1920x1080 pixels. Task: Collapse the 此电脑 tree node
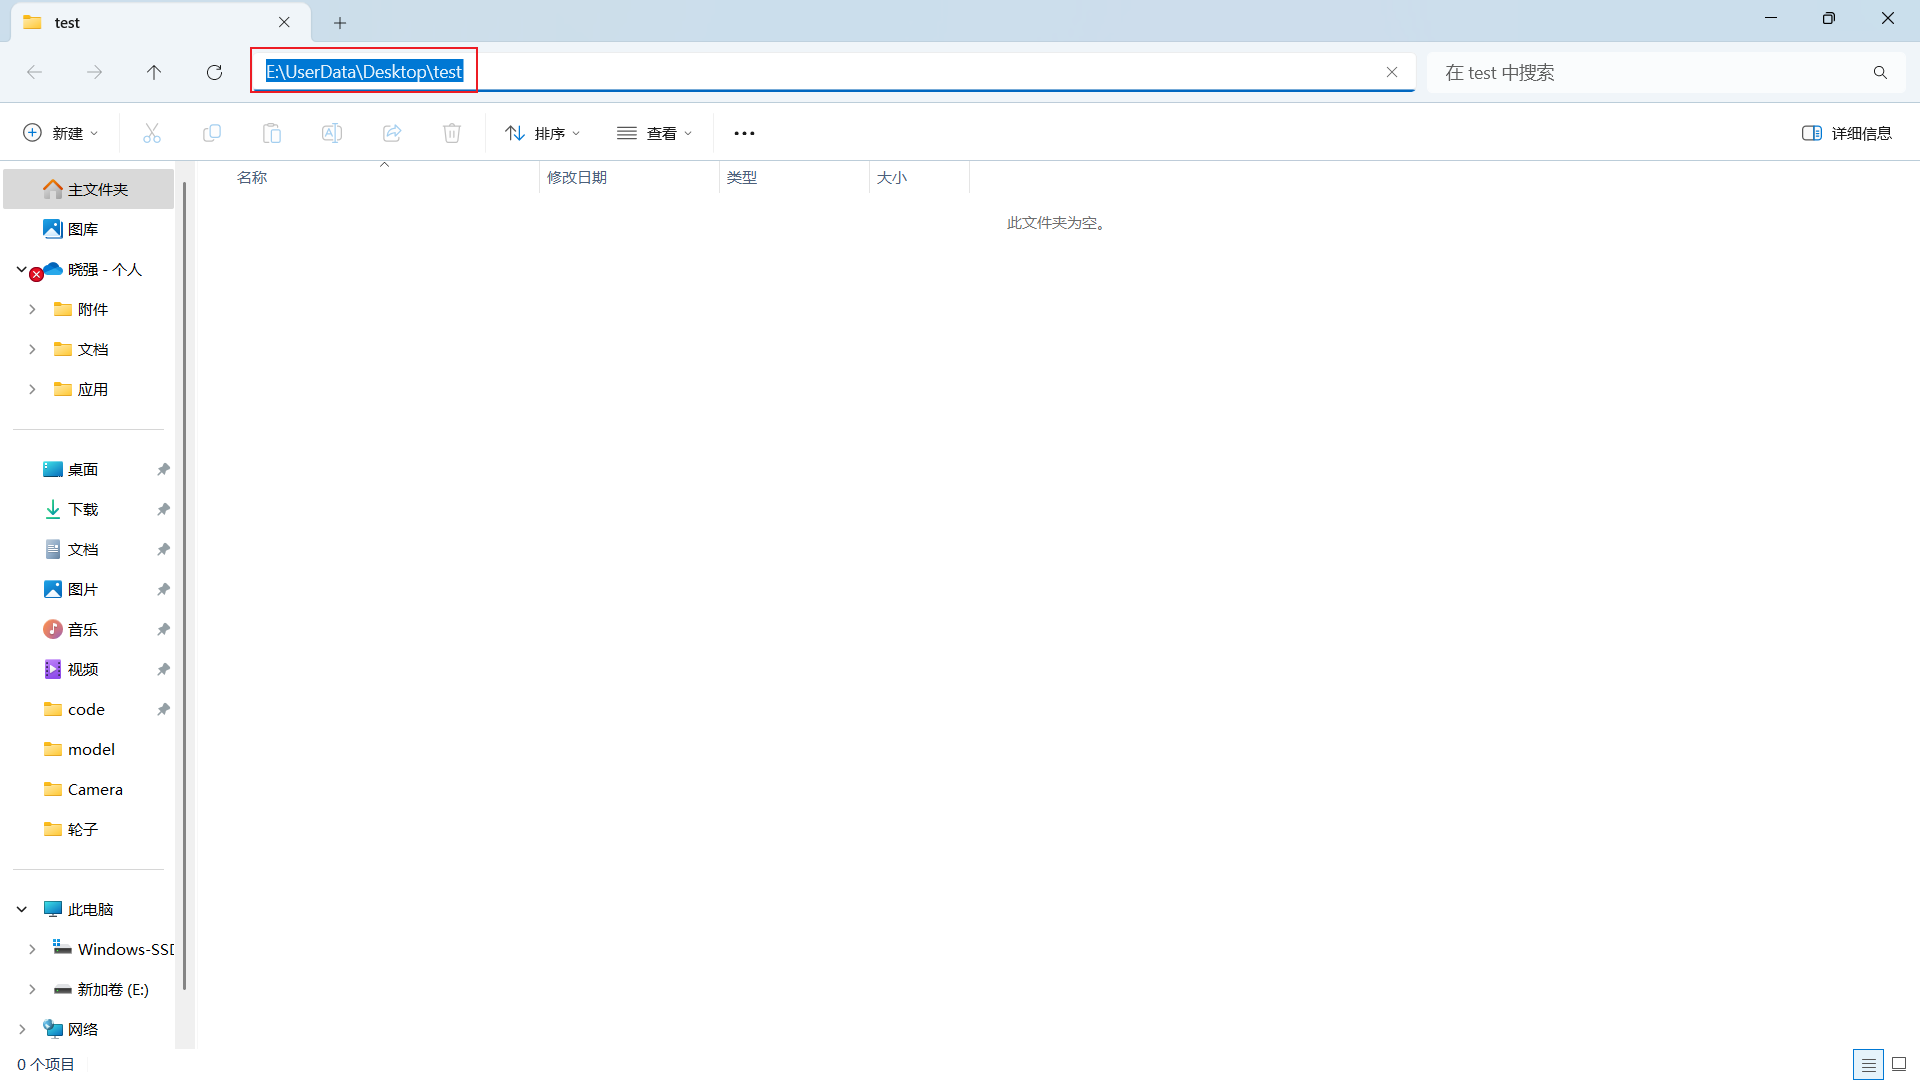click(22, 909)
